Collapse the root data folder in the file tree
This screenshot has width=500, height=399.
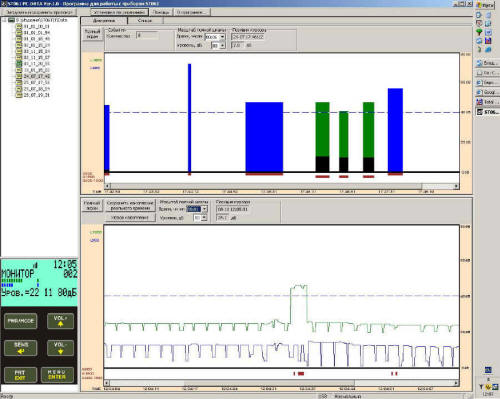coord(5,20)
